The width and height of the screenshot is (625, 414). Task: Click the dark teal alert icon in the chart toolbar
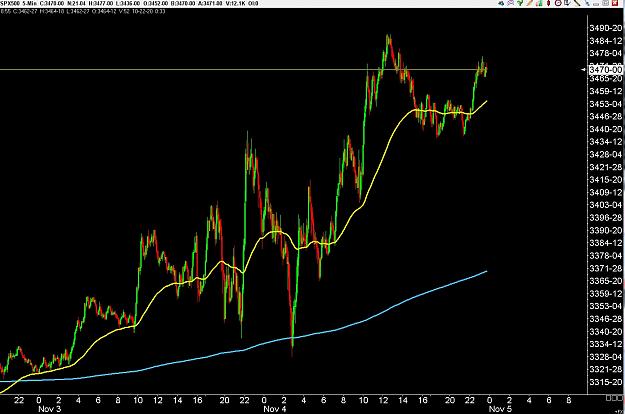coord(501,3)
